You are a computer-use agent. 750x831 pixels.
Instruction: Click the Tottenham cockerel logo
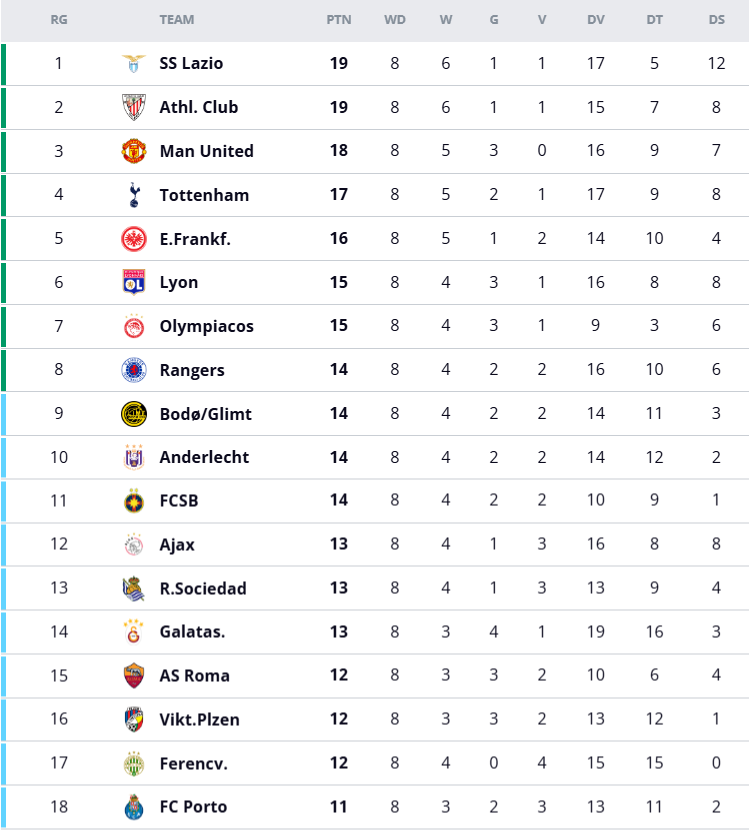click(133, 195)
